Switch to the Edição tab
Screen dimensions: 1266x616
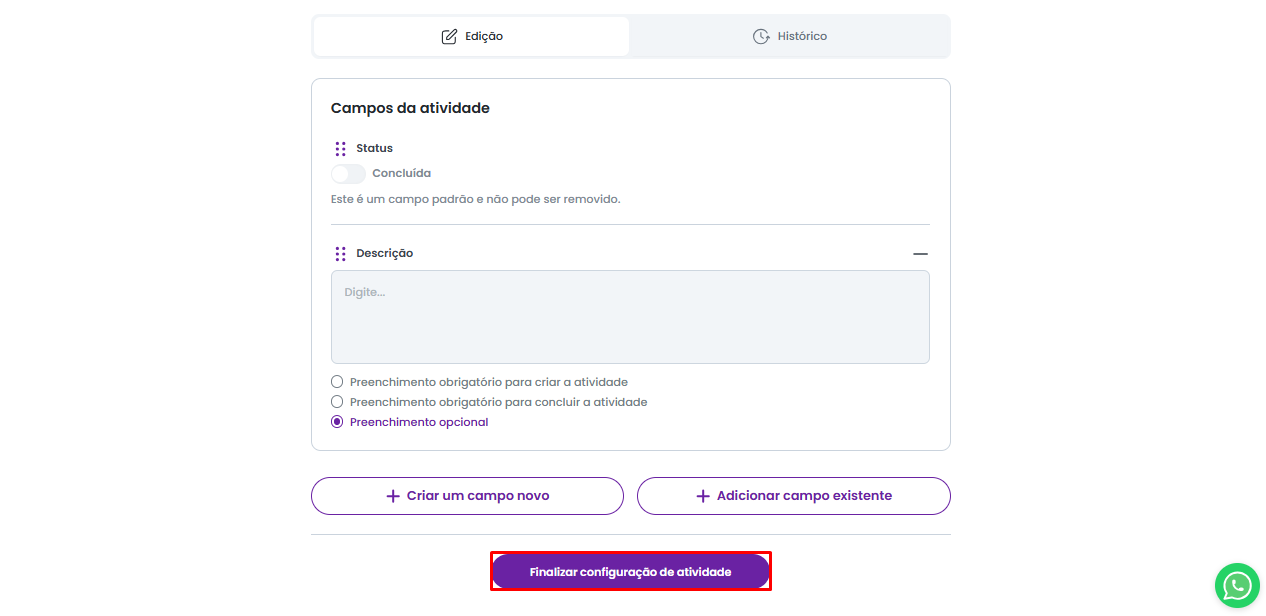point(472,37)
